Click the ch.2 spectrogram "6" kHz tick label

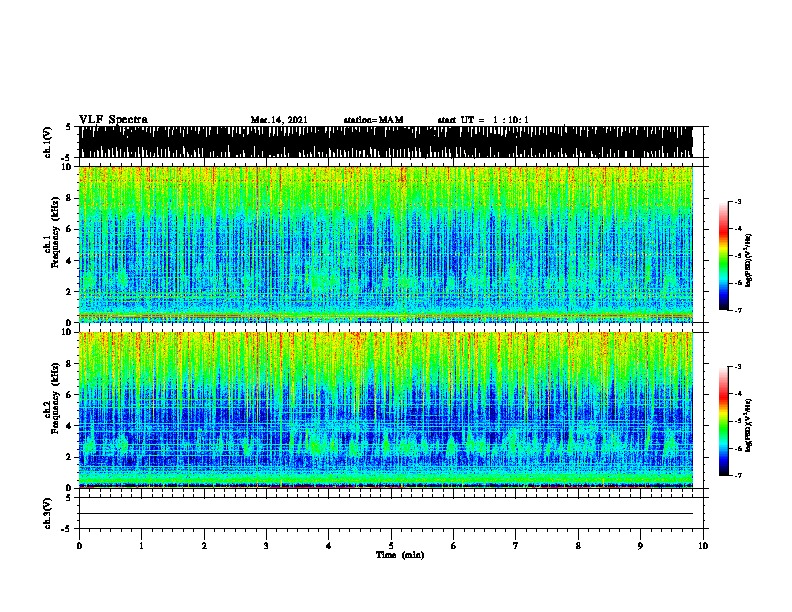point(69,395)
